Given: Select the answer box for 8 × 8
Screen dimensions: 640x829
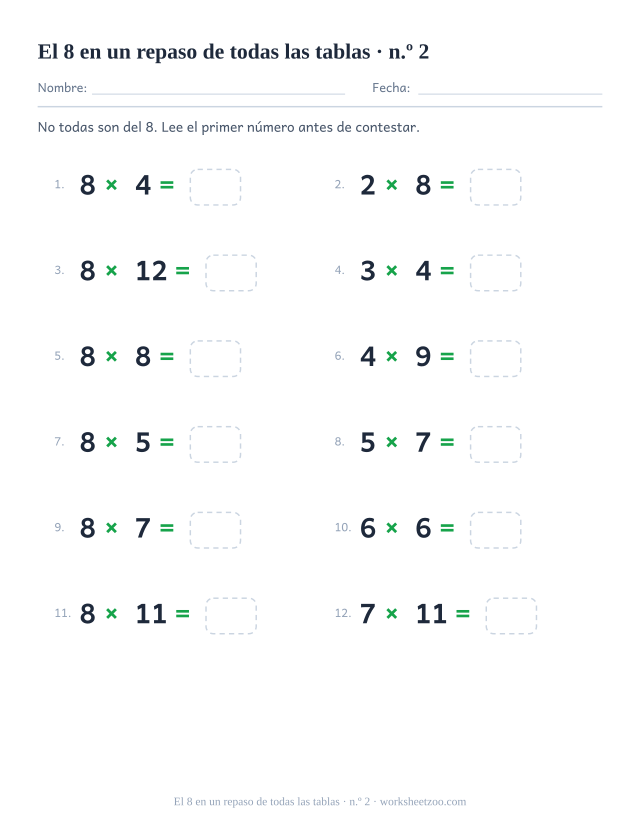Looking at the screenshot, I should [215, 358].
